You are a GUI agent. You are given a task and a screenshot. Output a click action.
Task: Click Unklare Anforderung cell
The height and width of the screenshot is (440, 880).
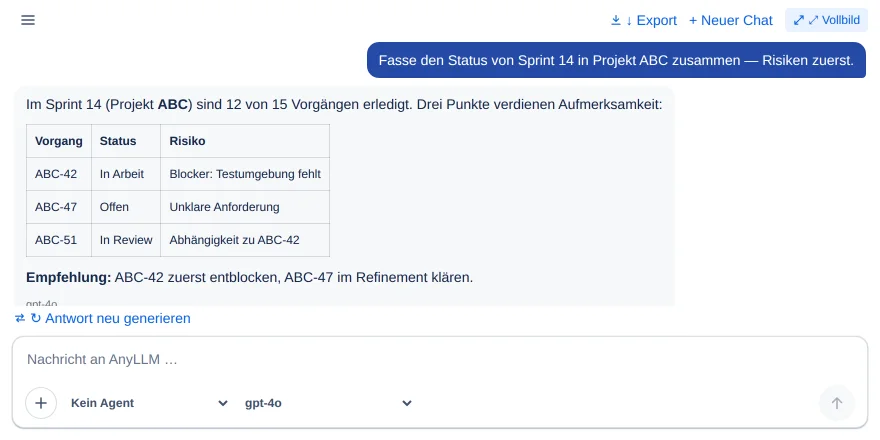[x=245, y=207]
